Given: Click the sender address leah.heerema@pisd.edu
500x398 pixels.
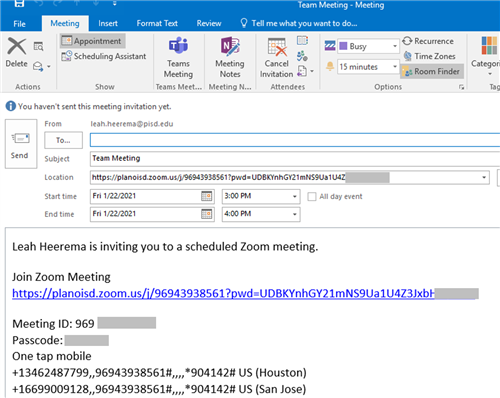Looking at the screenshot, I should (x=132, y=124).
